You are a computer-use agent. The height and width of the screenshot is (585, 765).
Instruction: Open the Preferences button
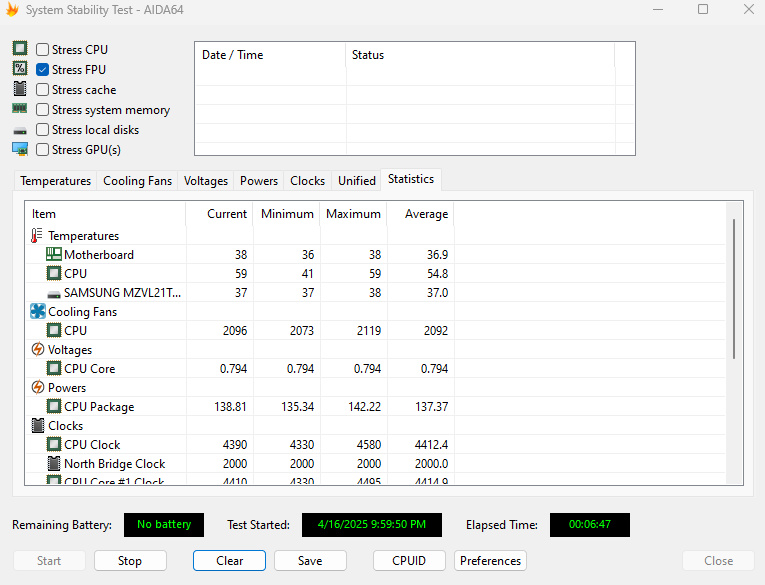(x=490, y=561)
